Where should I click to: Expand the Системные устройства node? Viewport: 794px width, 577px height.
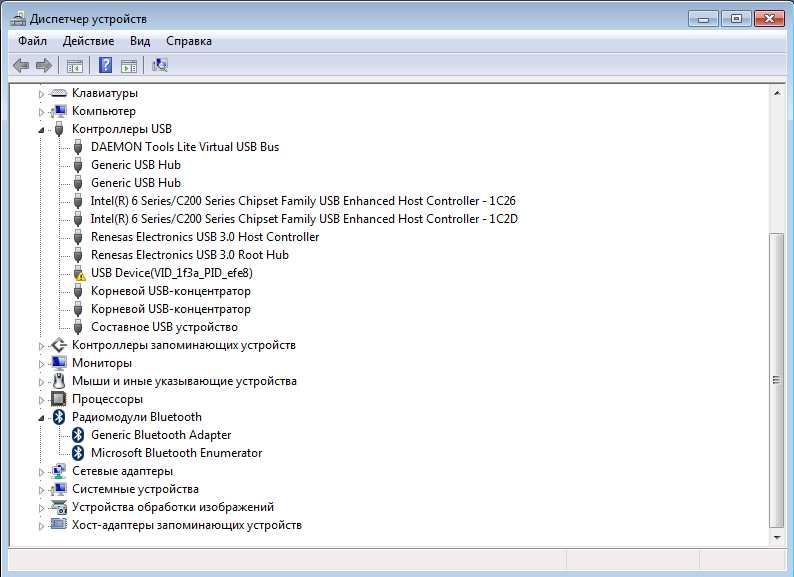click(x=42, y=490)
